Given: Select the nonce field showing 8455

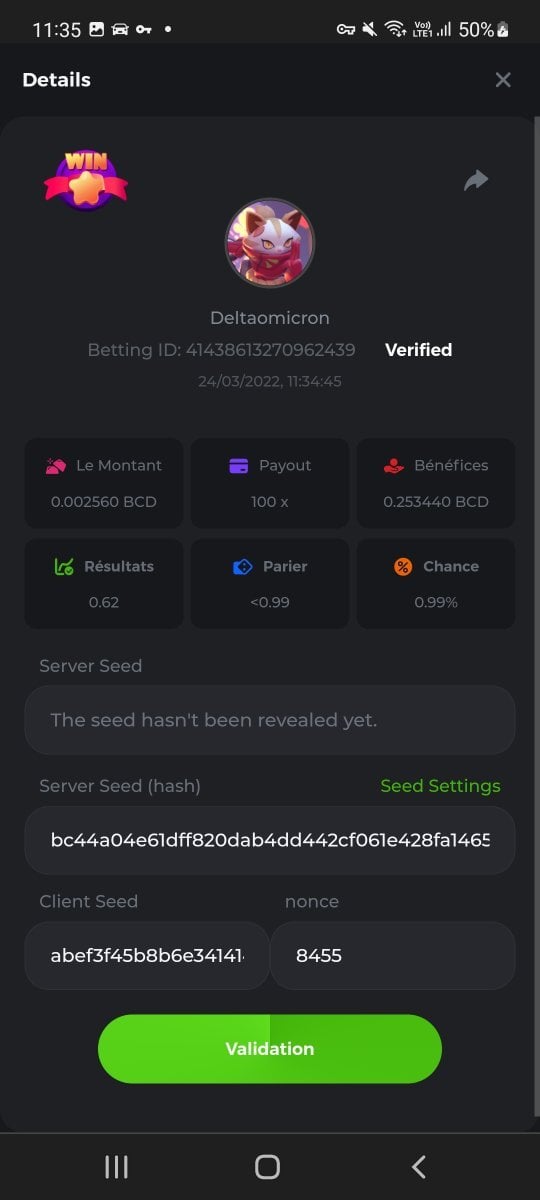Looking at the screenshot, I should point(393,956).
